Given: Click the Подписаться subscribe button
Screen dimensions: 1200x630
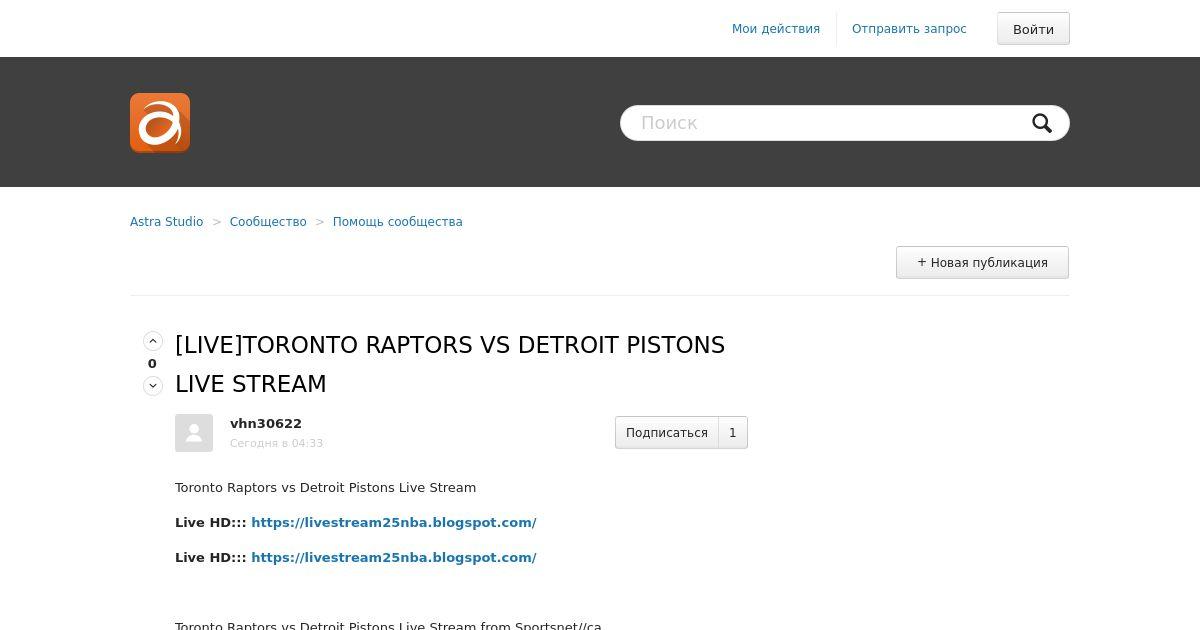Looking at the screenshot, I should (667, 433).
